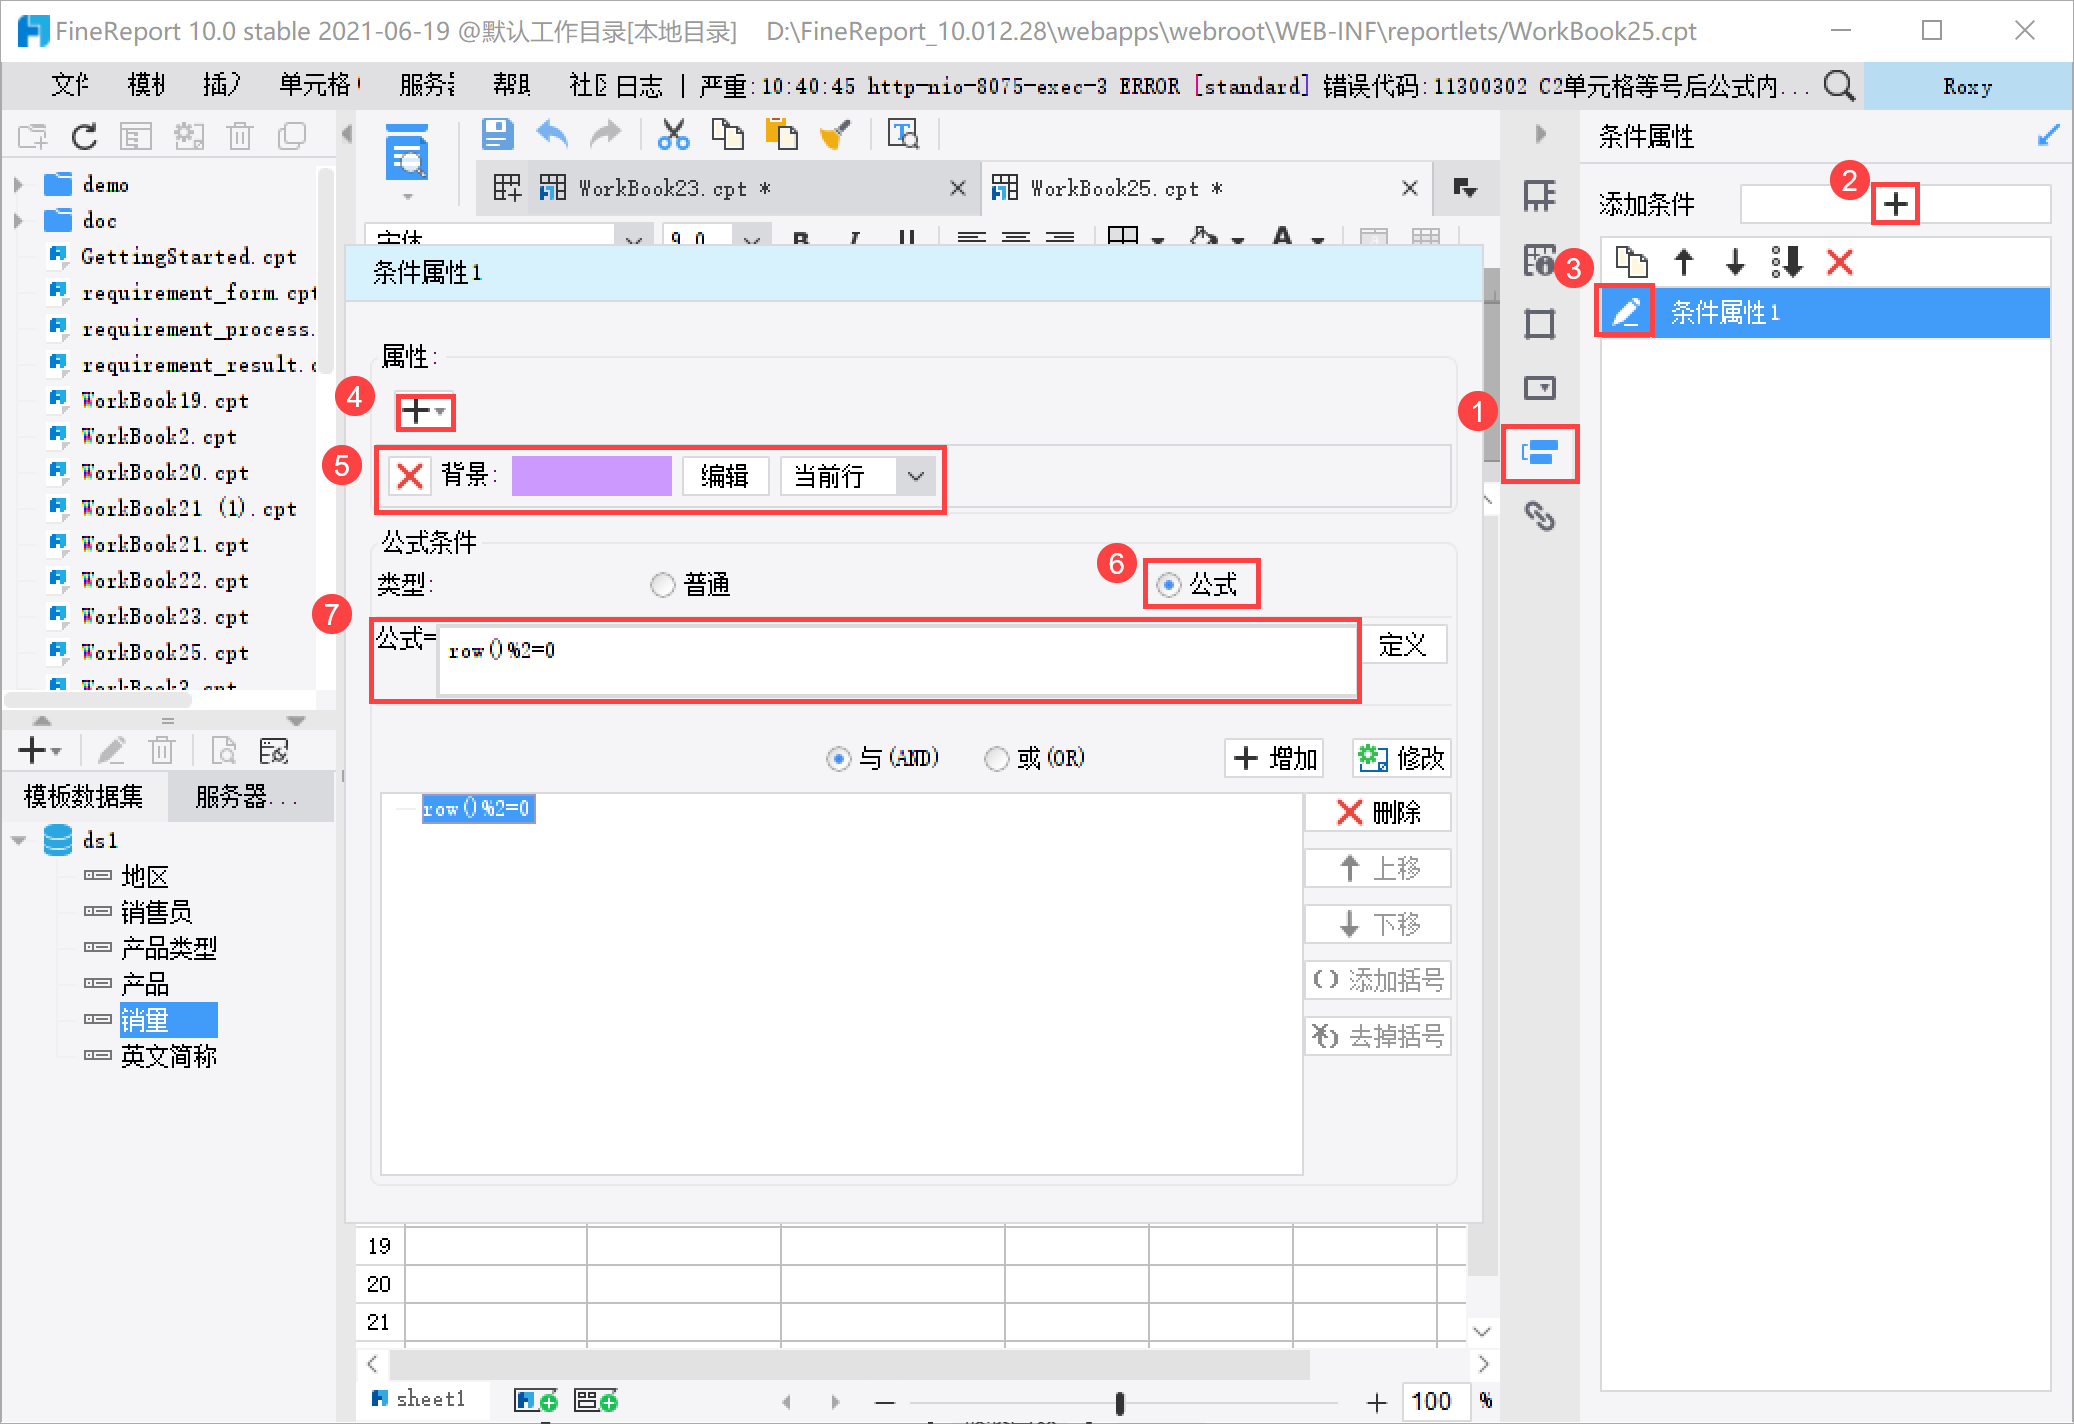This screenshot has width=2074, height=1424.
Task: Click the red X delete condition icon
Action: coord(1839,263)
